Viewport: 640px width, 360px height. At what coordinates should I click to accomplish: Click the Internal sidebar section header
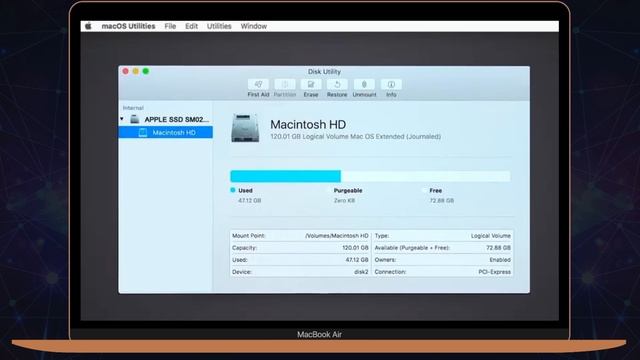click(133, 108)
